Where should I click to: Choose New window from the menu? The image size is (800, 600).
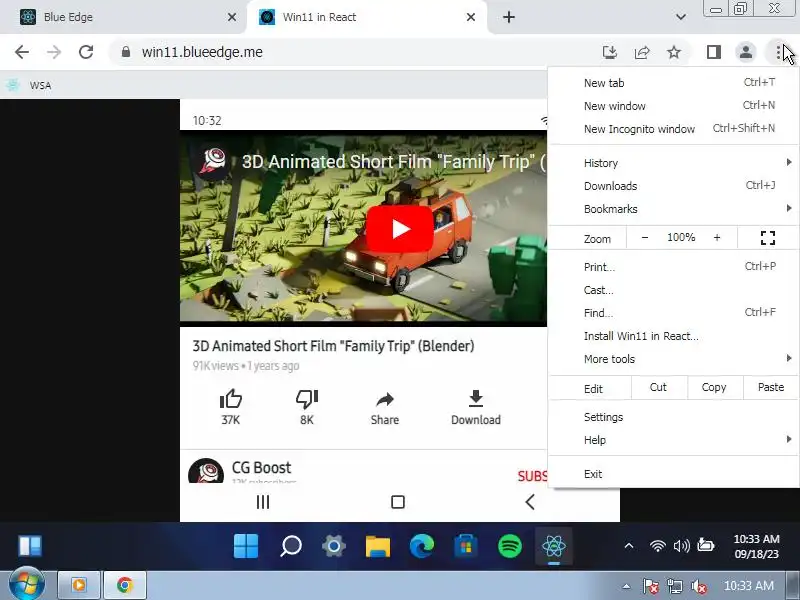(x=673, y=106)
